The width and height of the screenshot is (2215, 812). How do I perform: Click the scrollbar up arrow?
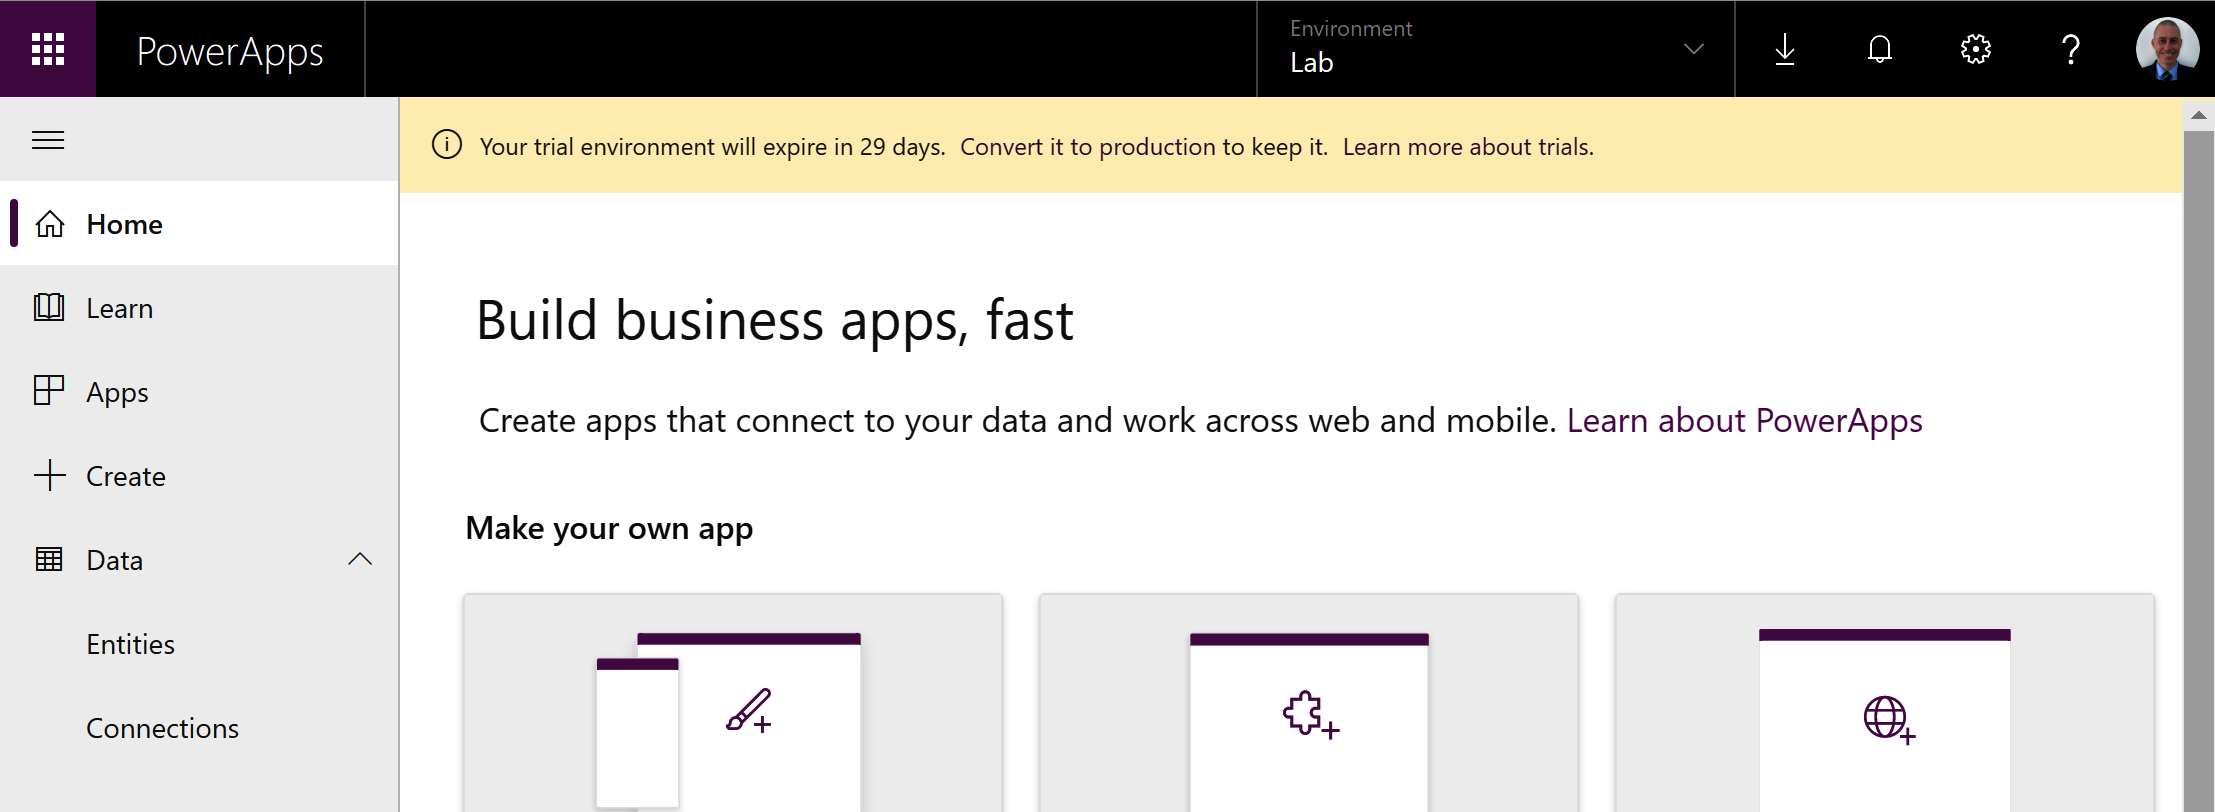[2198, 115]
